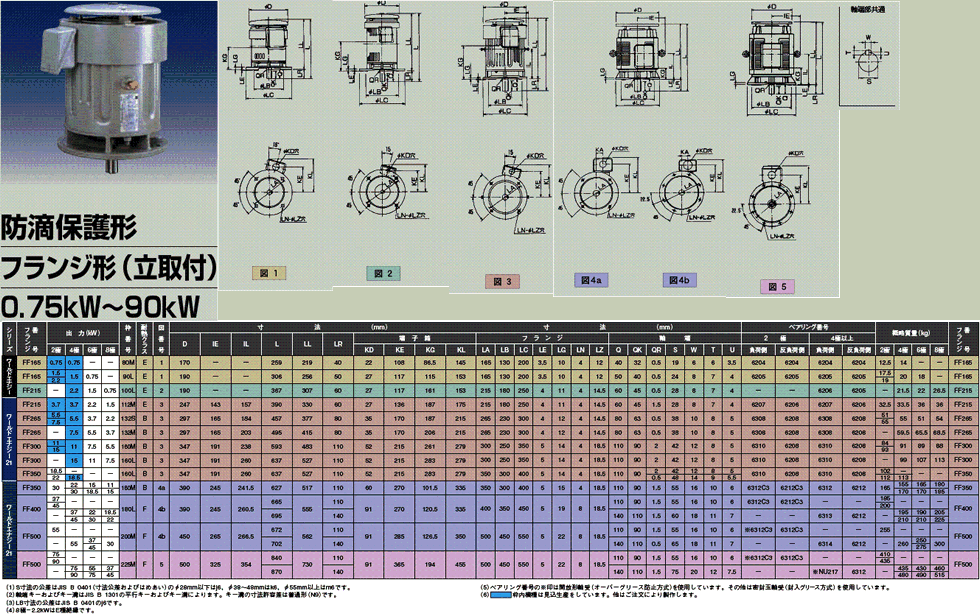Select the pink 図5 figure label
This screenshot has height=614, width=980.
777,286
